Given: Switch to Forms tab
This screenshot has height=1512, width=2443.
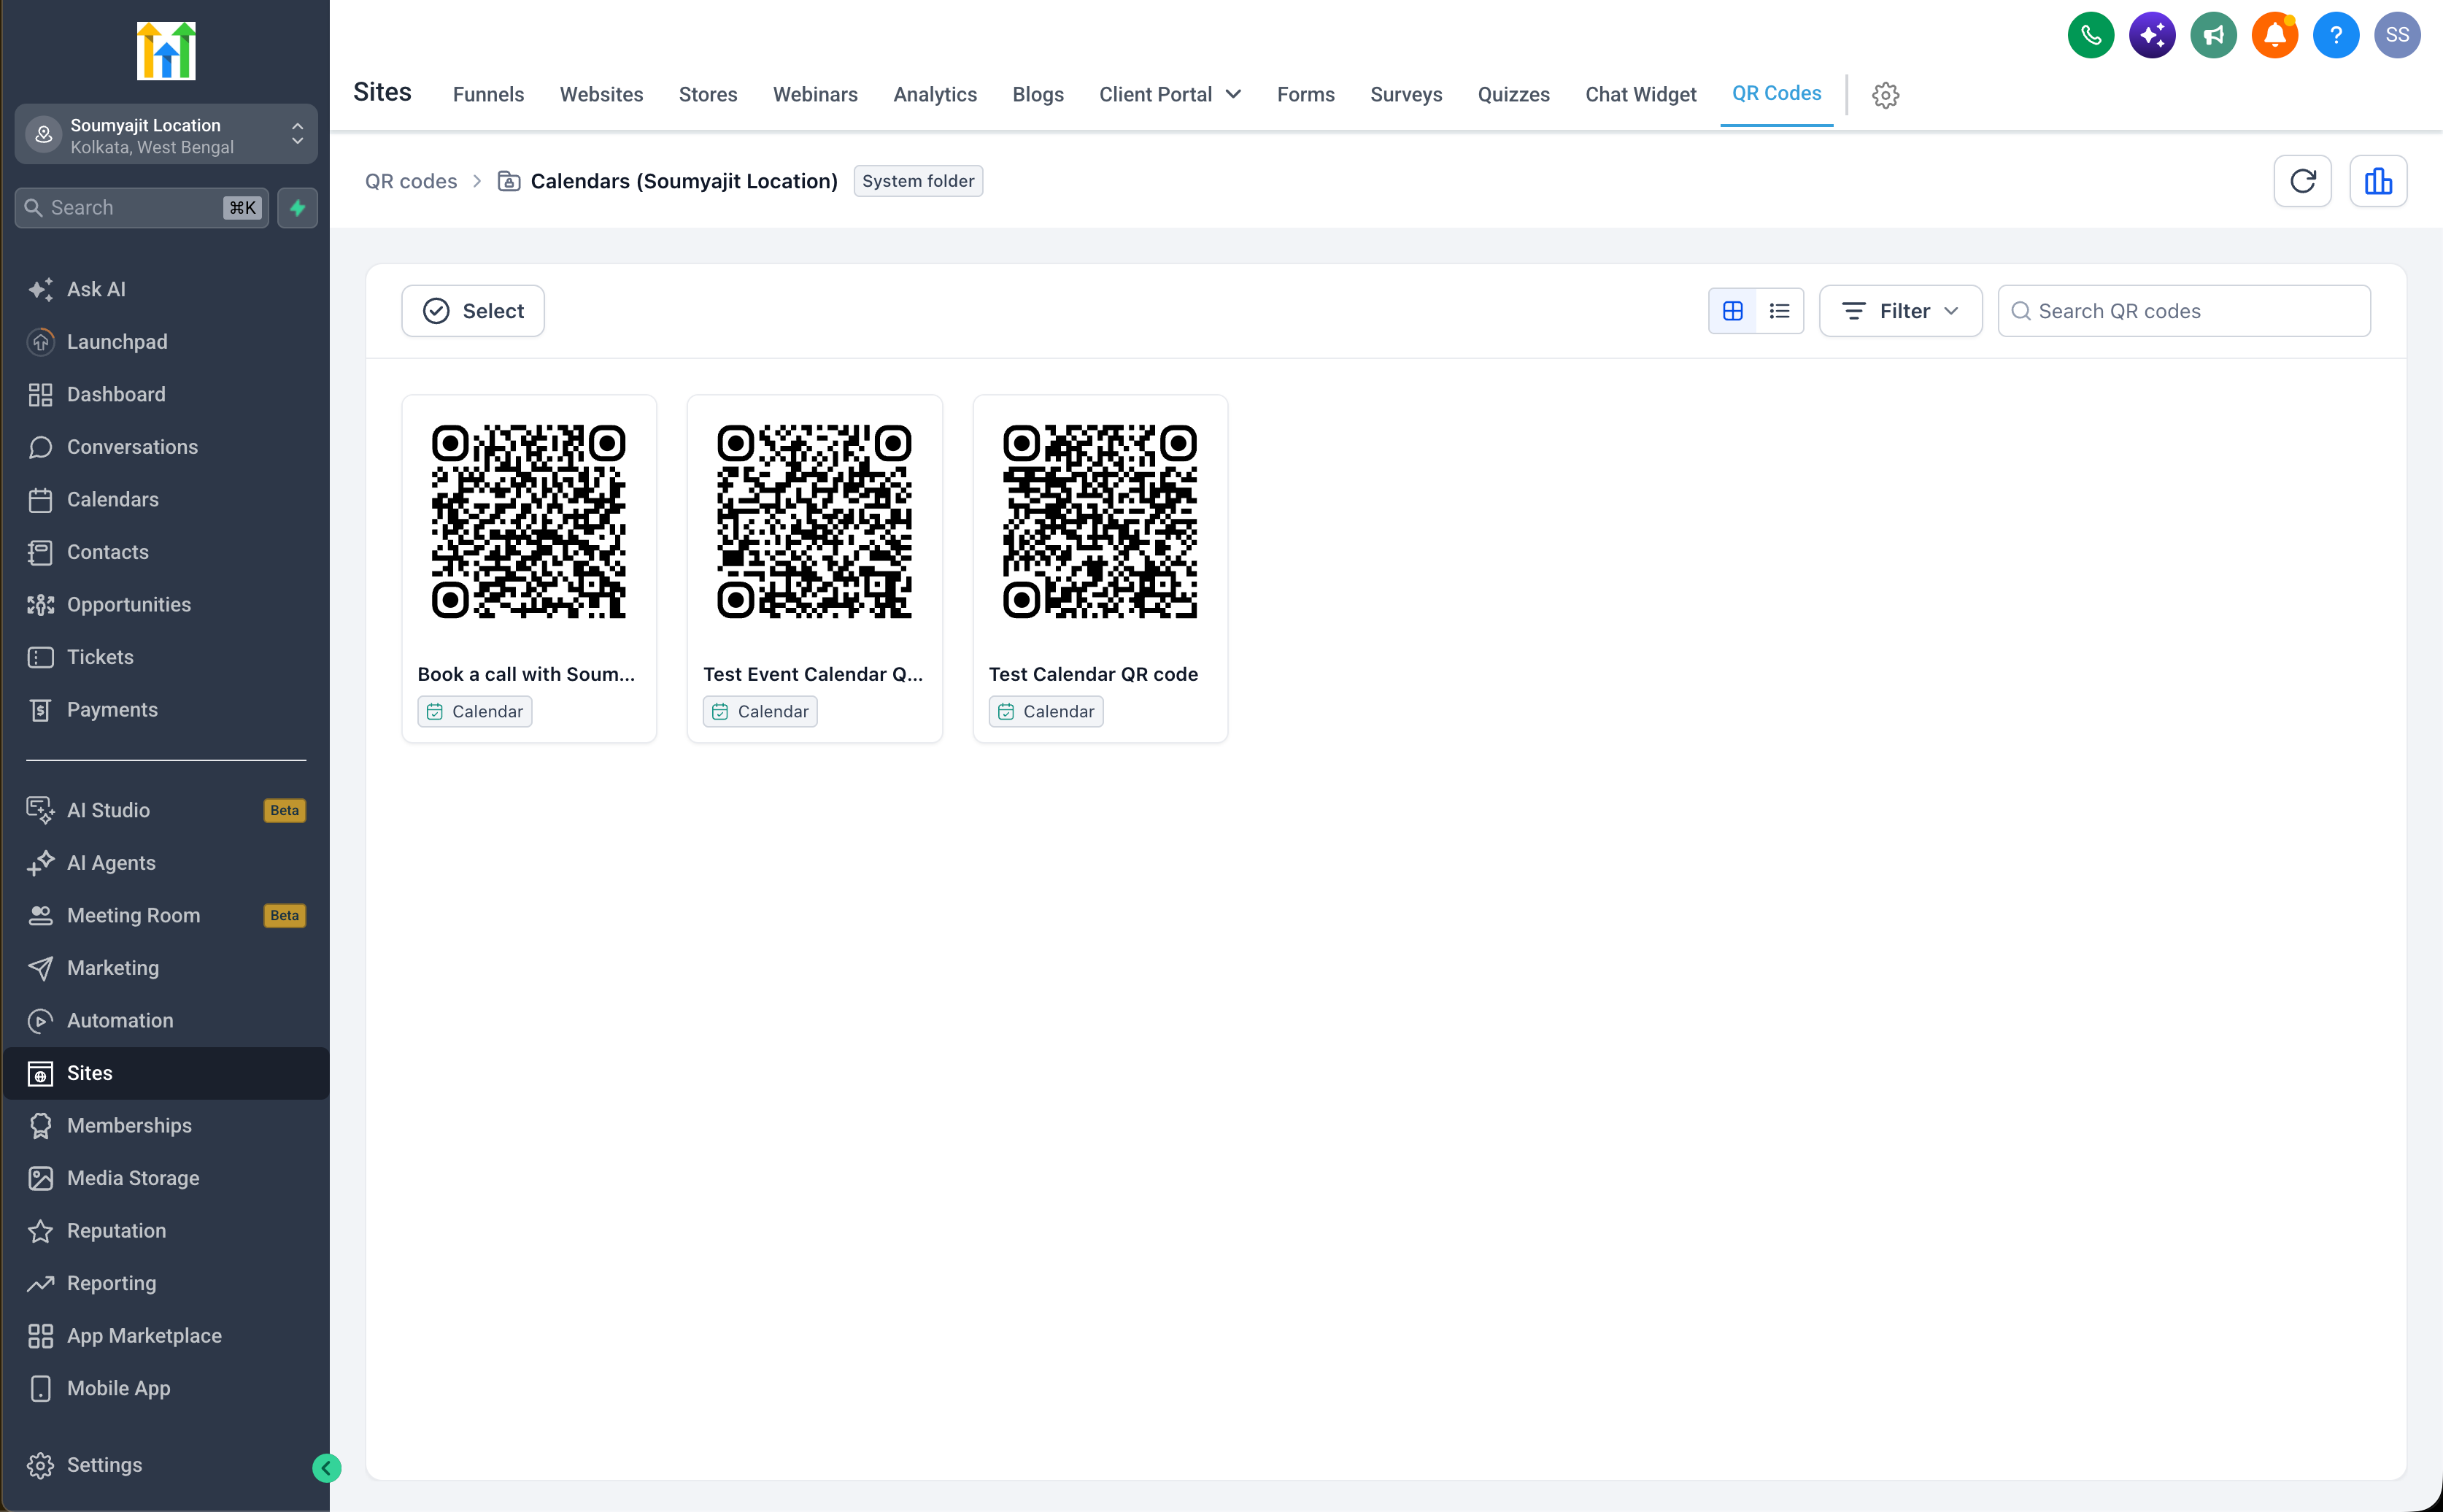Looking at the screenshot, I should (x=1305, y=94).
